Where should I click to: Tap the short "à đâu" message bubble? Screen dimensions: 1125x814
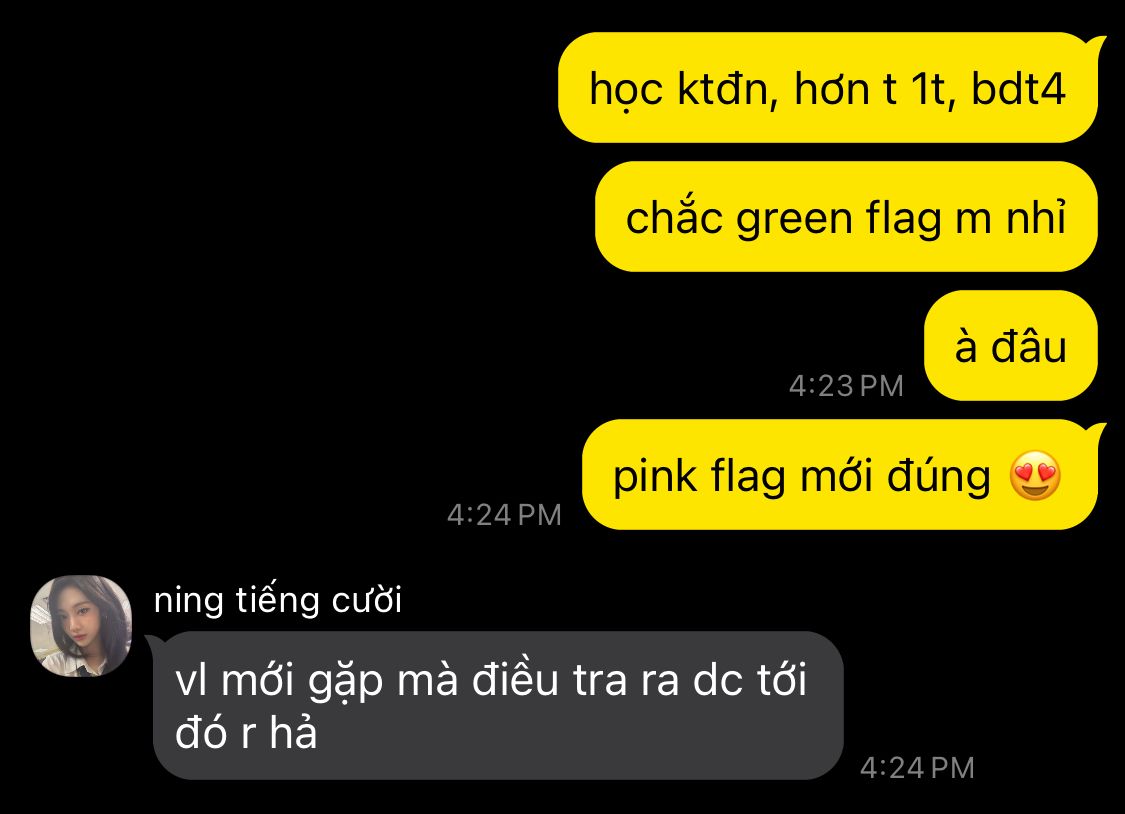point(1011,346)
